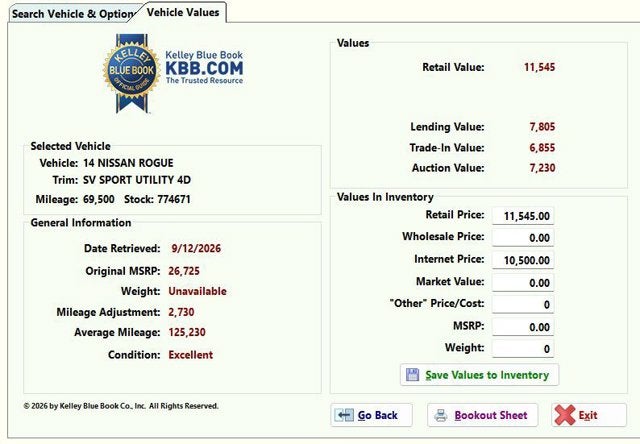Click the Selected Vehicle heading
The width and height of the screenshot is (640, 444).
(x=71, y=146)
